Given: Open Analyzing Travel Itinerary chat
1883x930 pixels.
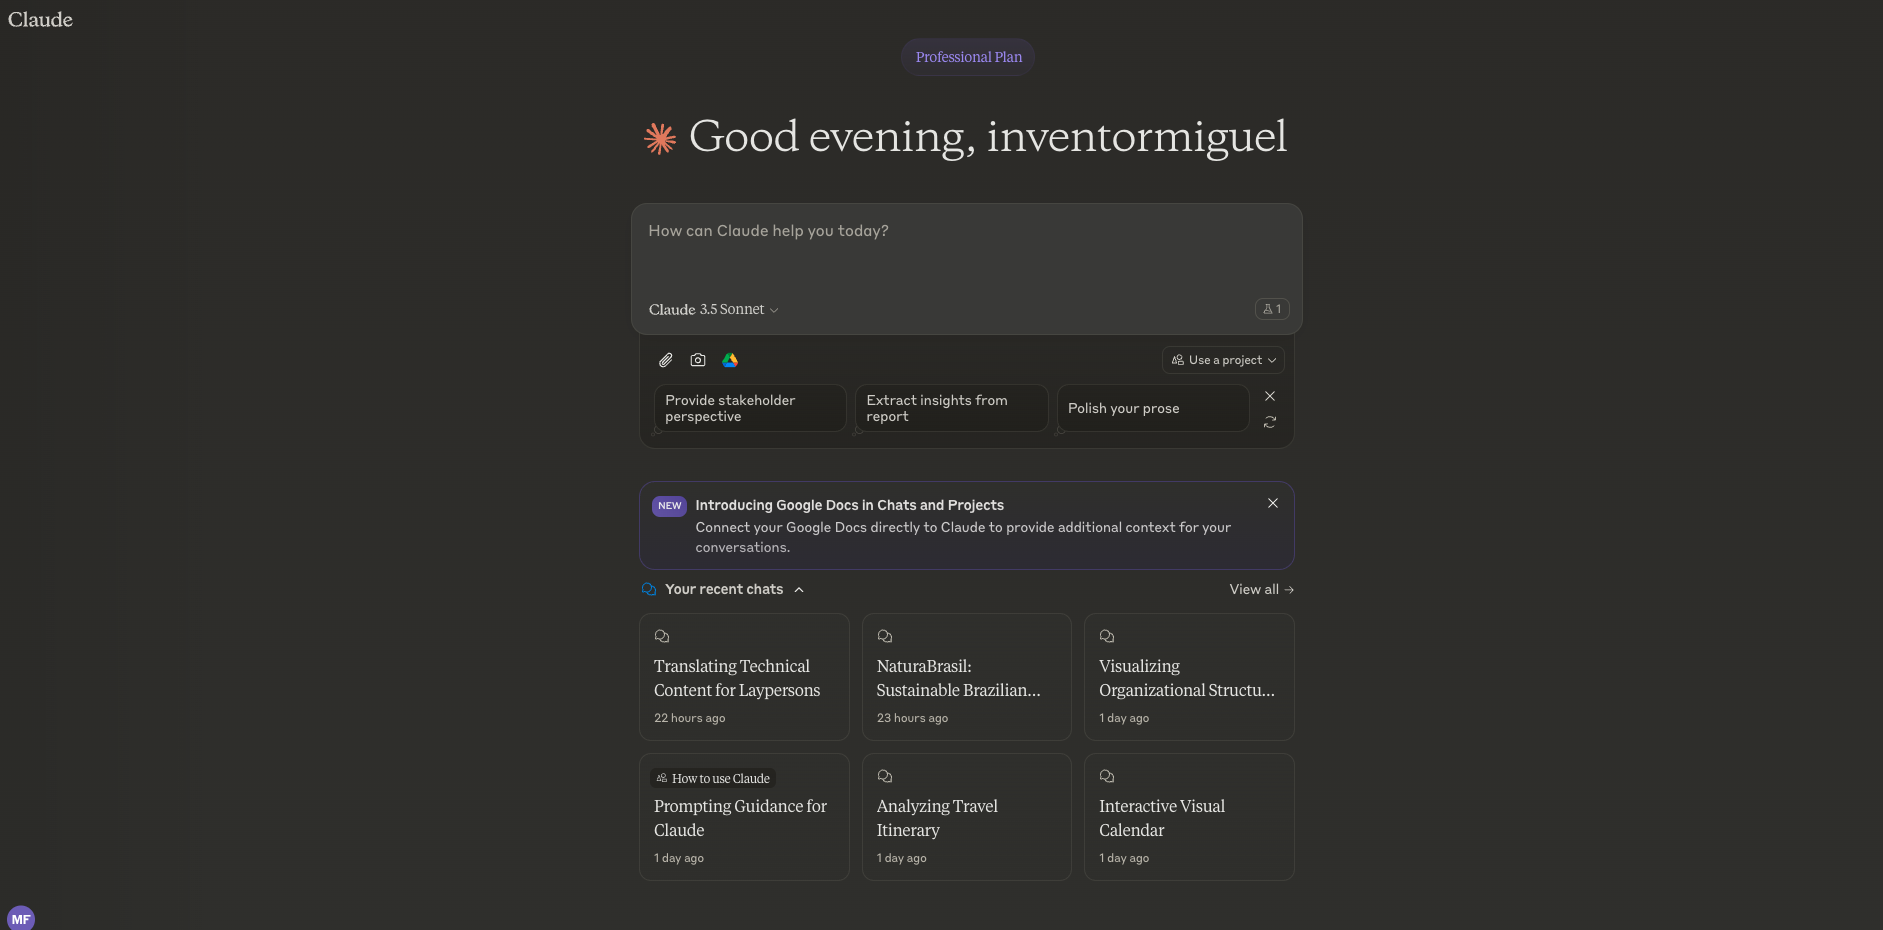Looking at the screenshot, I should [967, 817].
